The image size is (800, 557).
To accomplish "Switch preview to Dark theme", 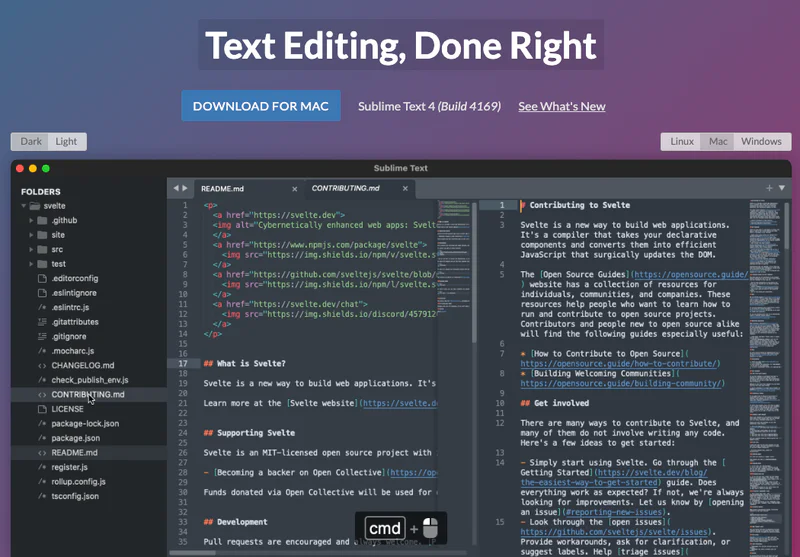I will tap(31, 141).
